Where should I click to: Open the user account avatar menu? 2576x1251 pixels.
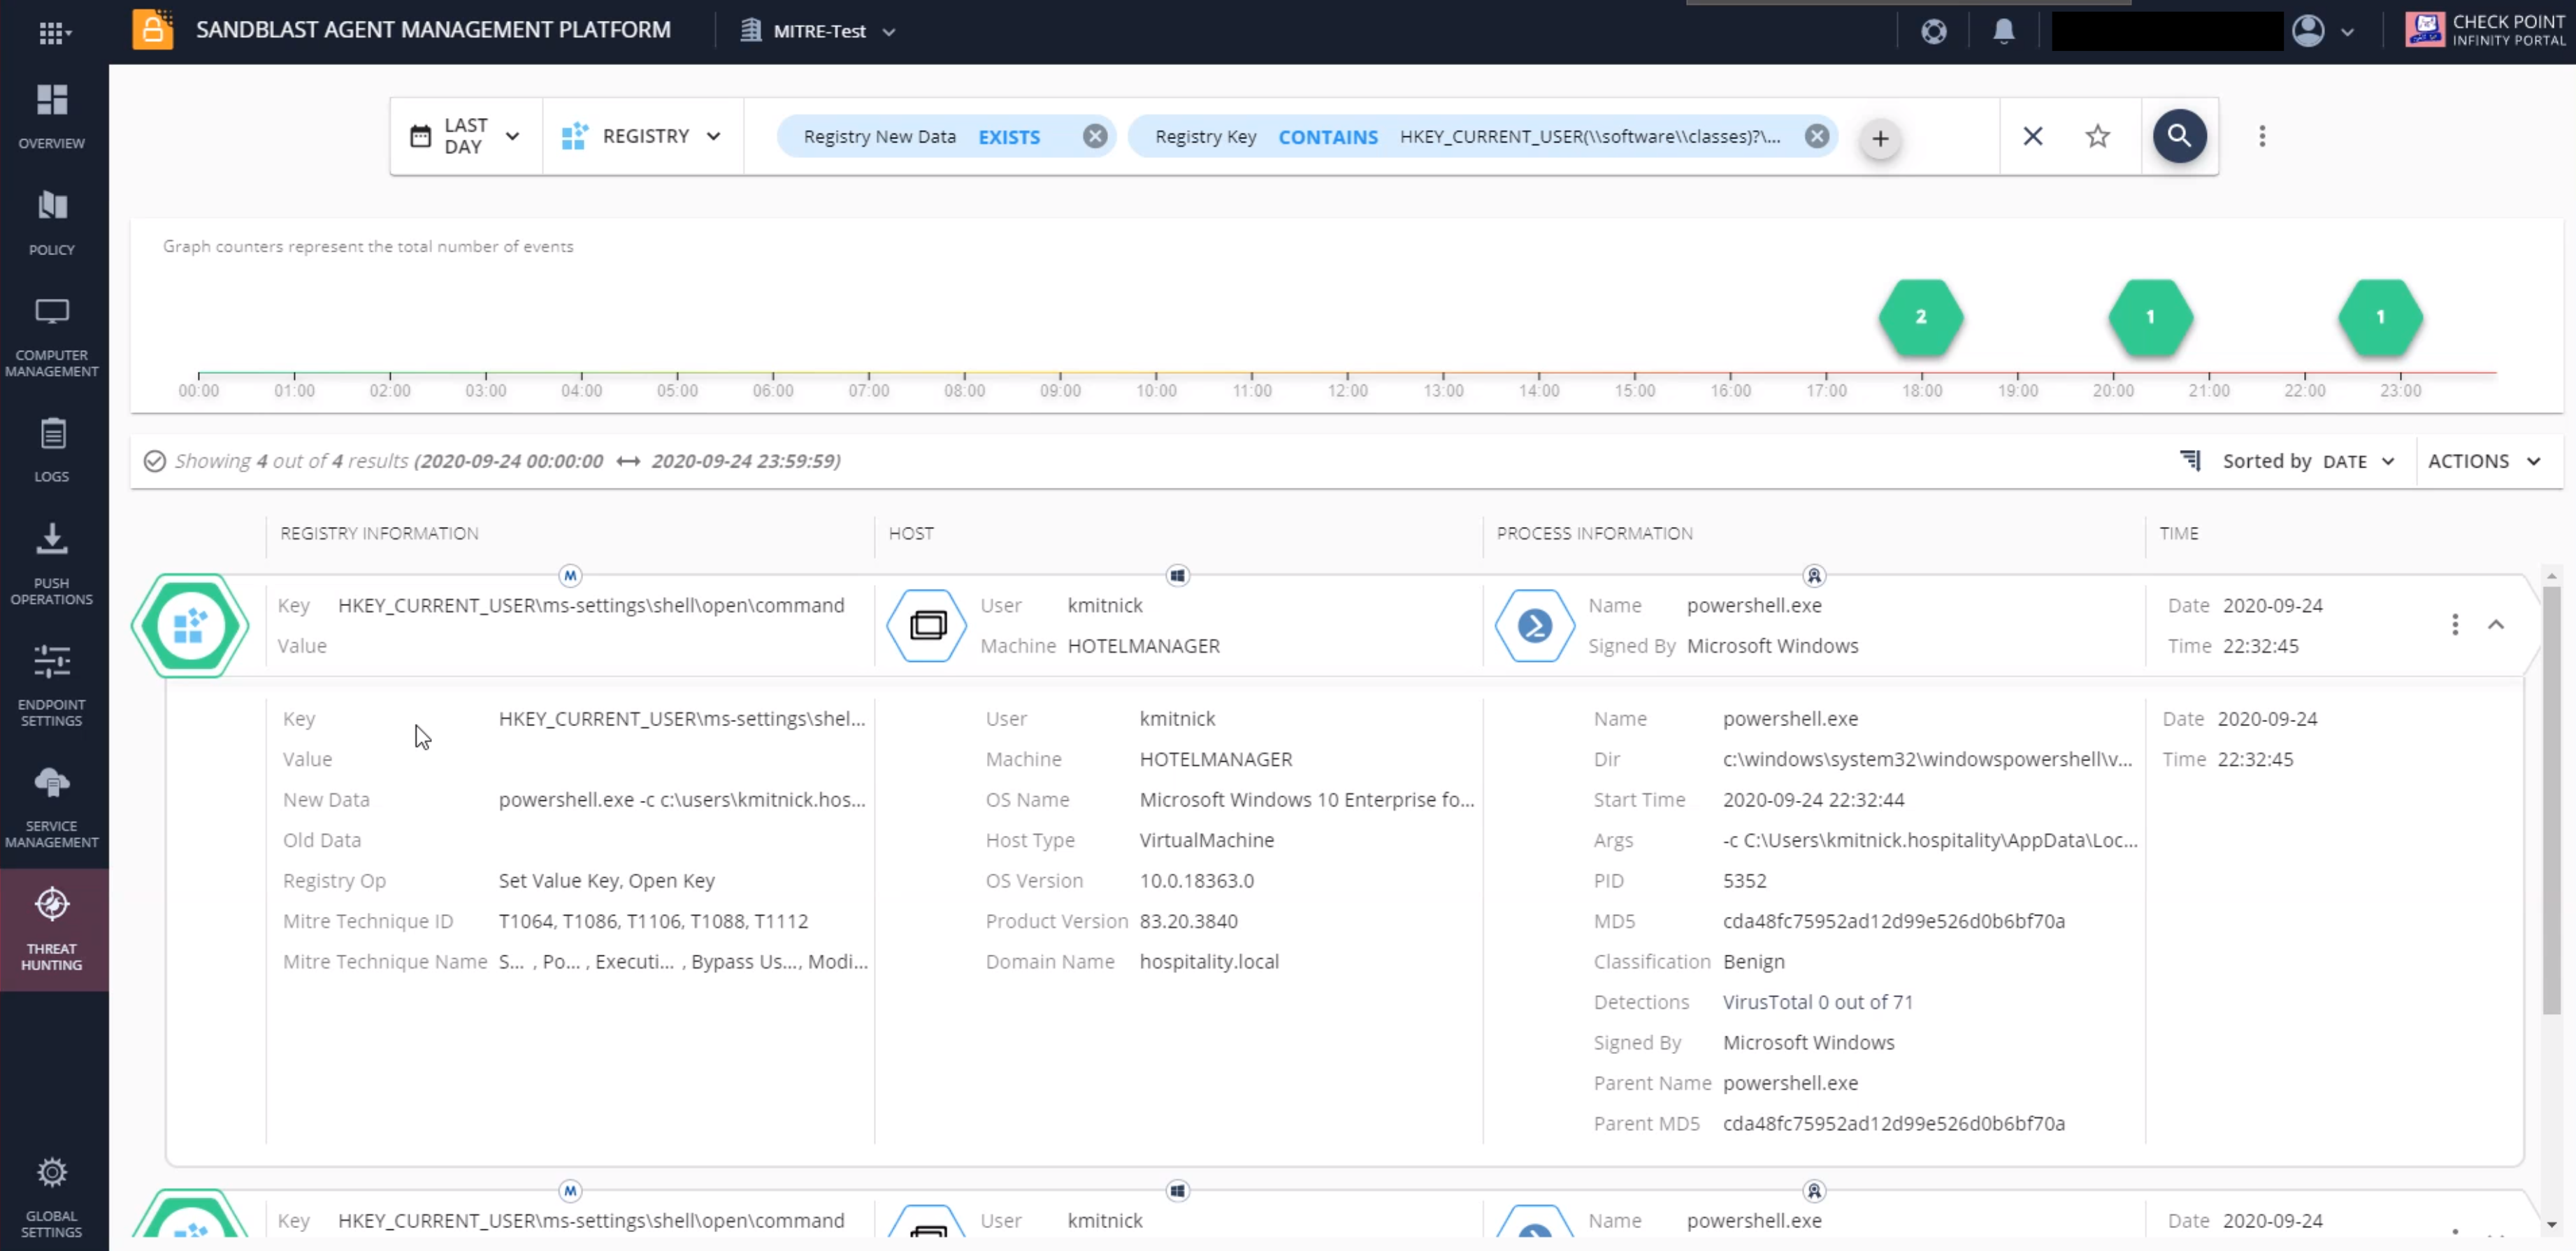click(2307, 31)
